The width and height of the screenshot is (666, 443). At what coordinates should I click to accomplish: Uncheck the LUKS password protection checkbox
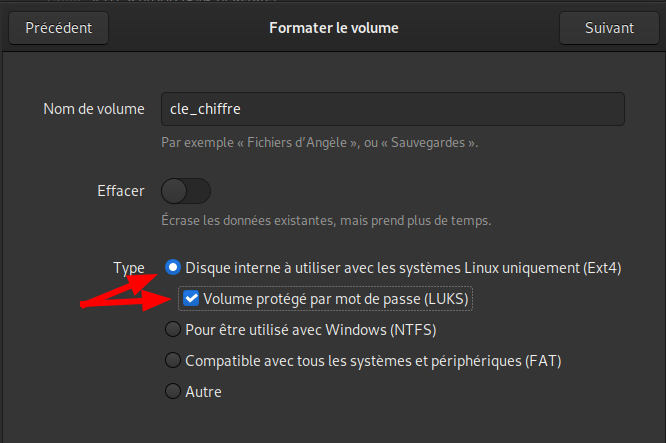click(x=191, y=299)
